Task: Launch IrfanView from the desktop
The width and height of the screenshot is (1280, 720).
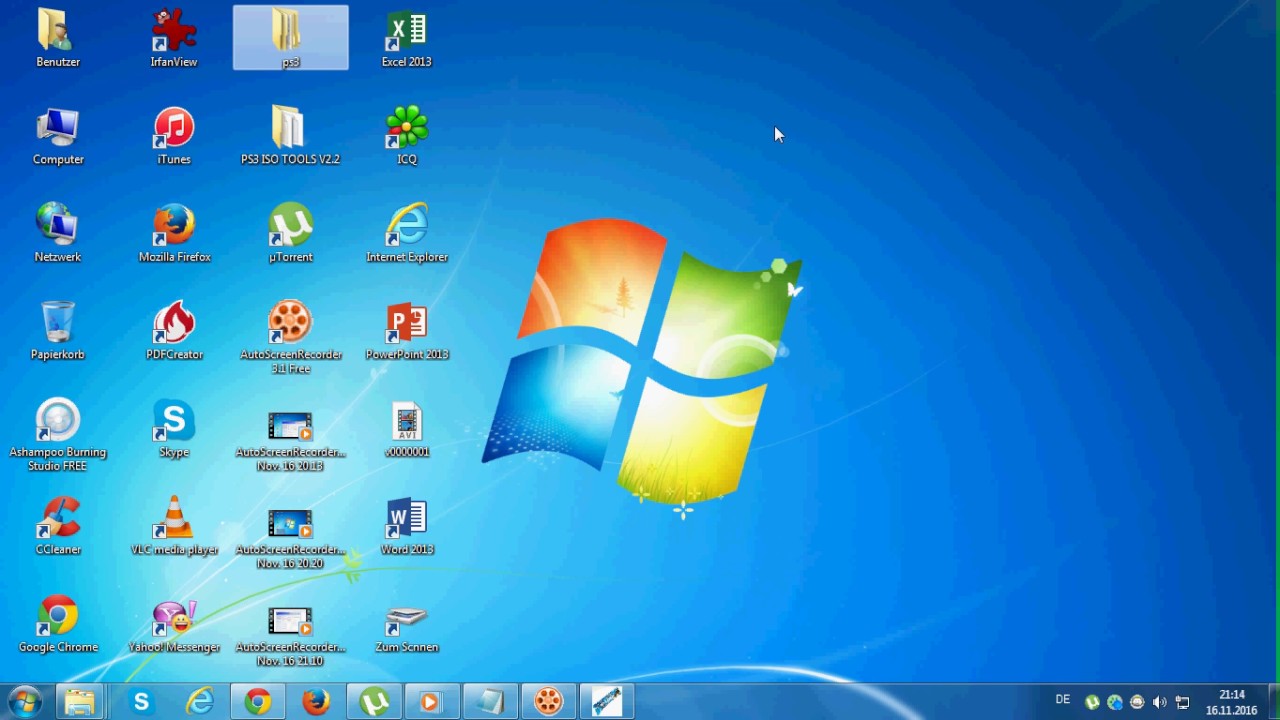Action: [174, 30]
